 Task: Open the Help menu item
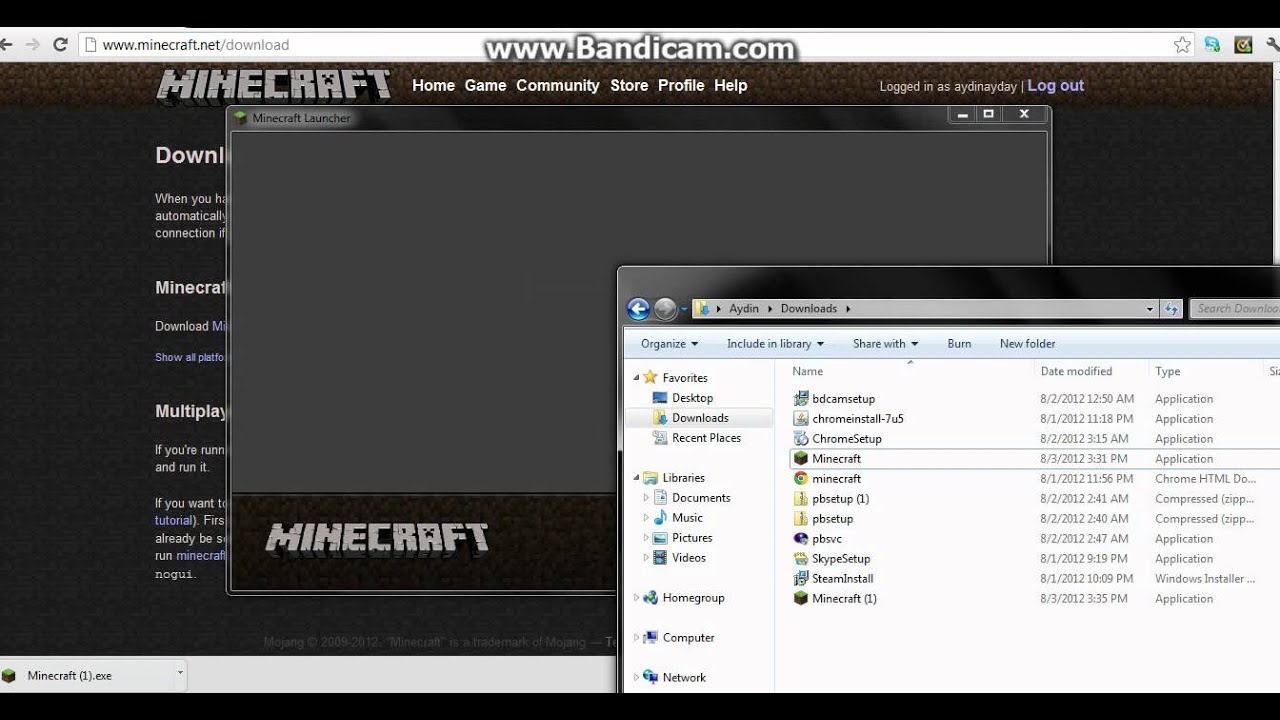pos(730,86)
